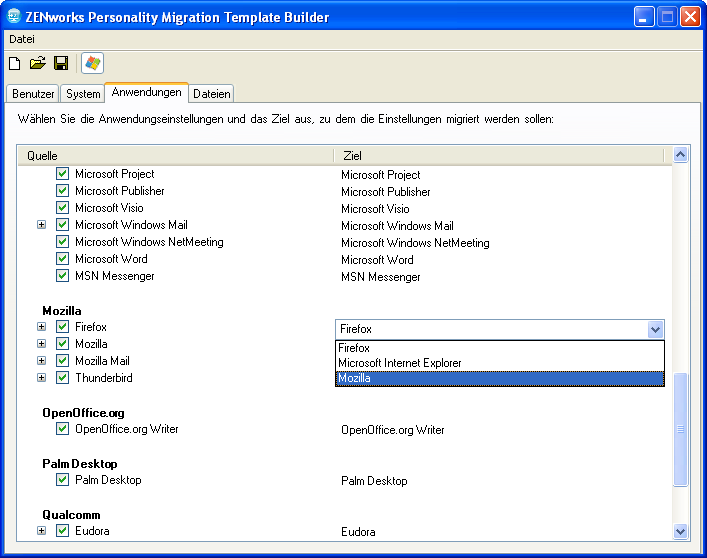Select the Microsoft Word source row label
707x558 pixels.
click(111, 259)
